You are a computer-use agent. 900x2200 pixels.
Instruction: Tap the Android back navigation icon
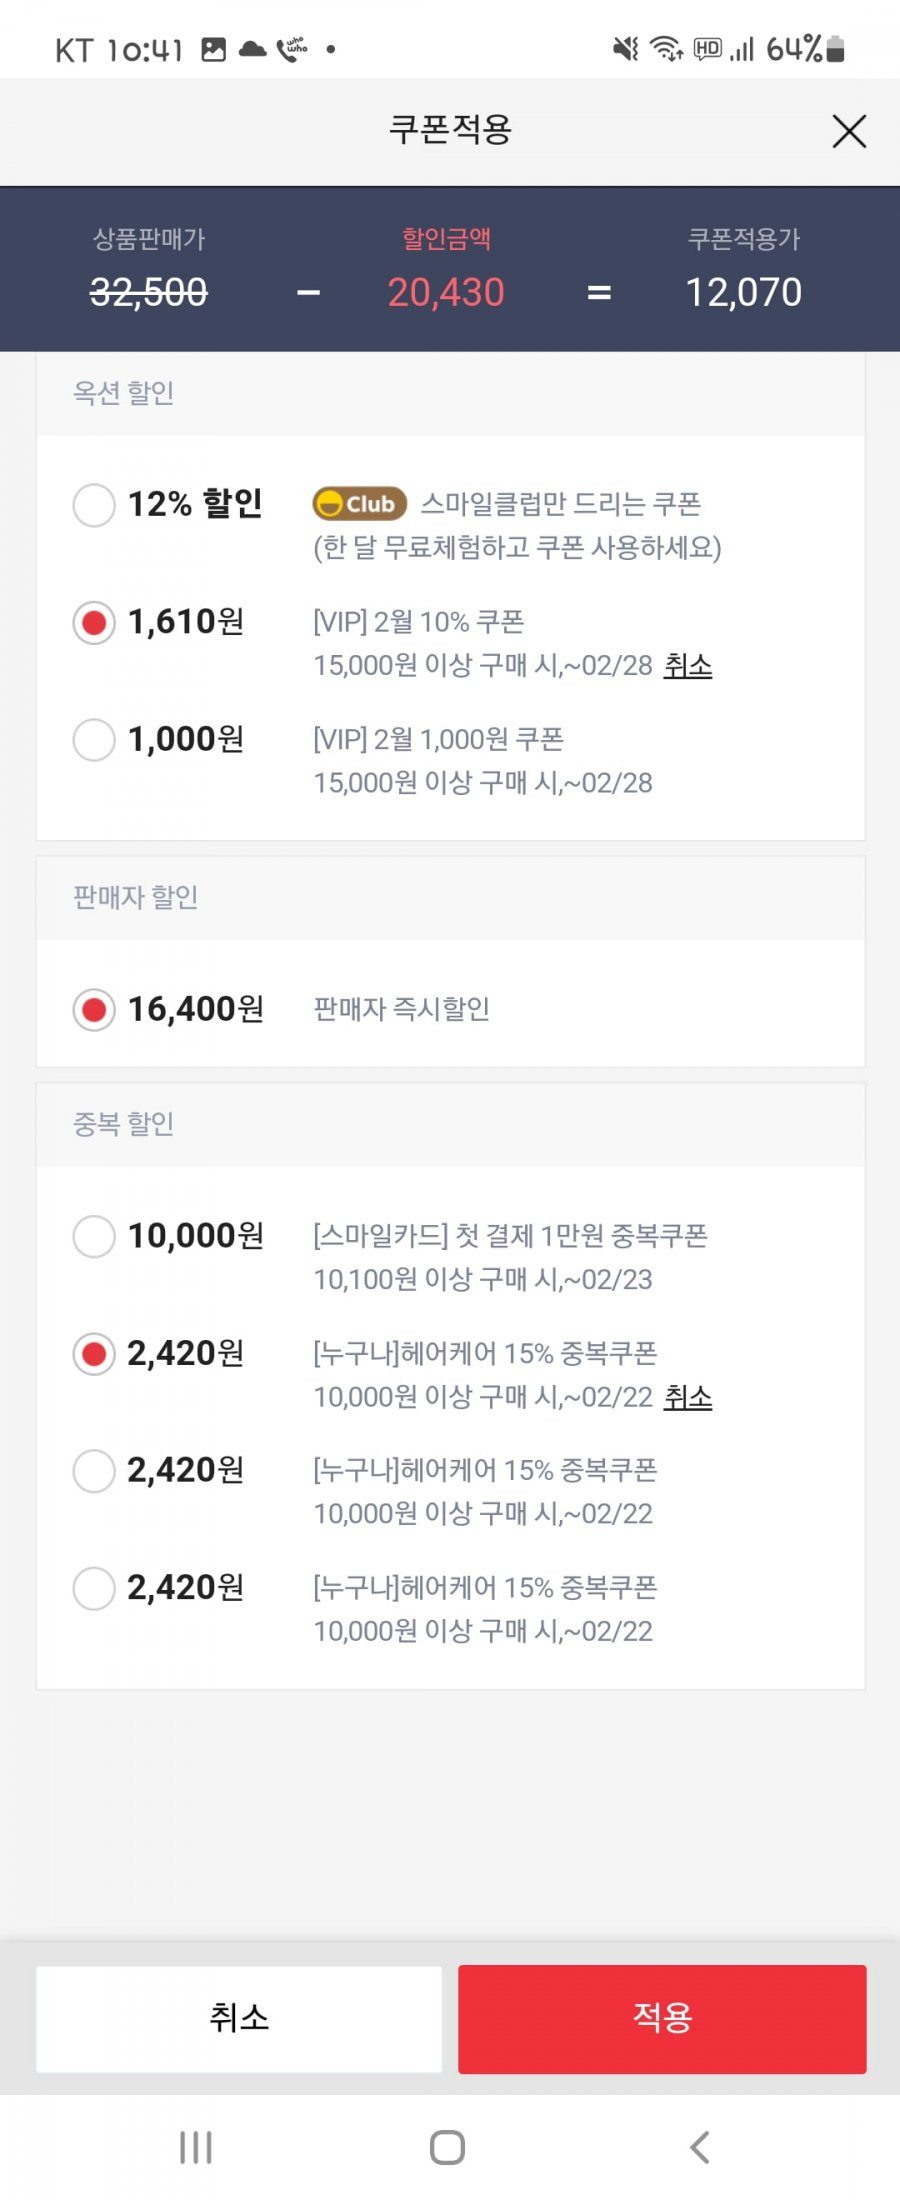click(700, 2147)
